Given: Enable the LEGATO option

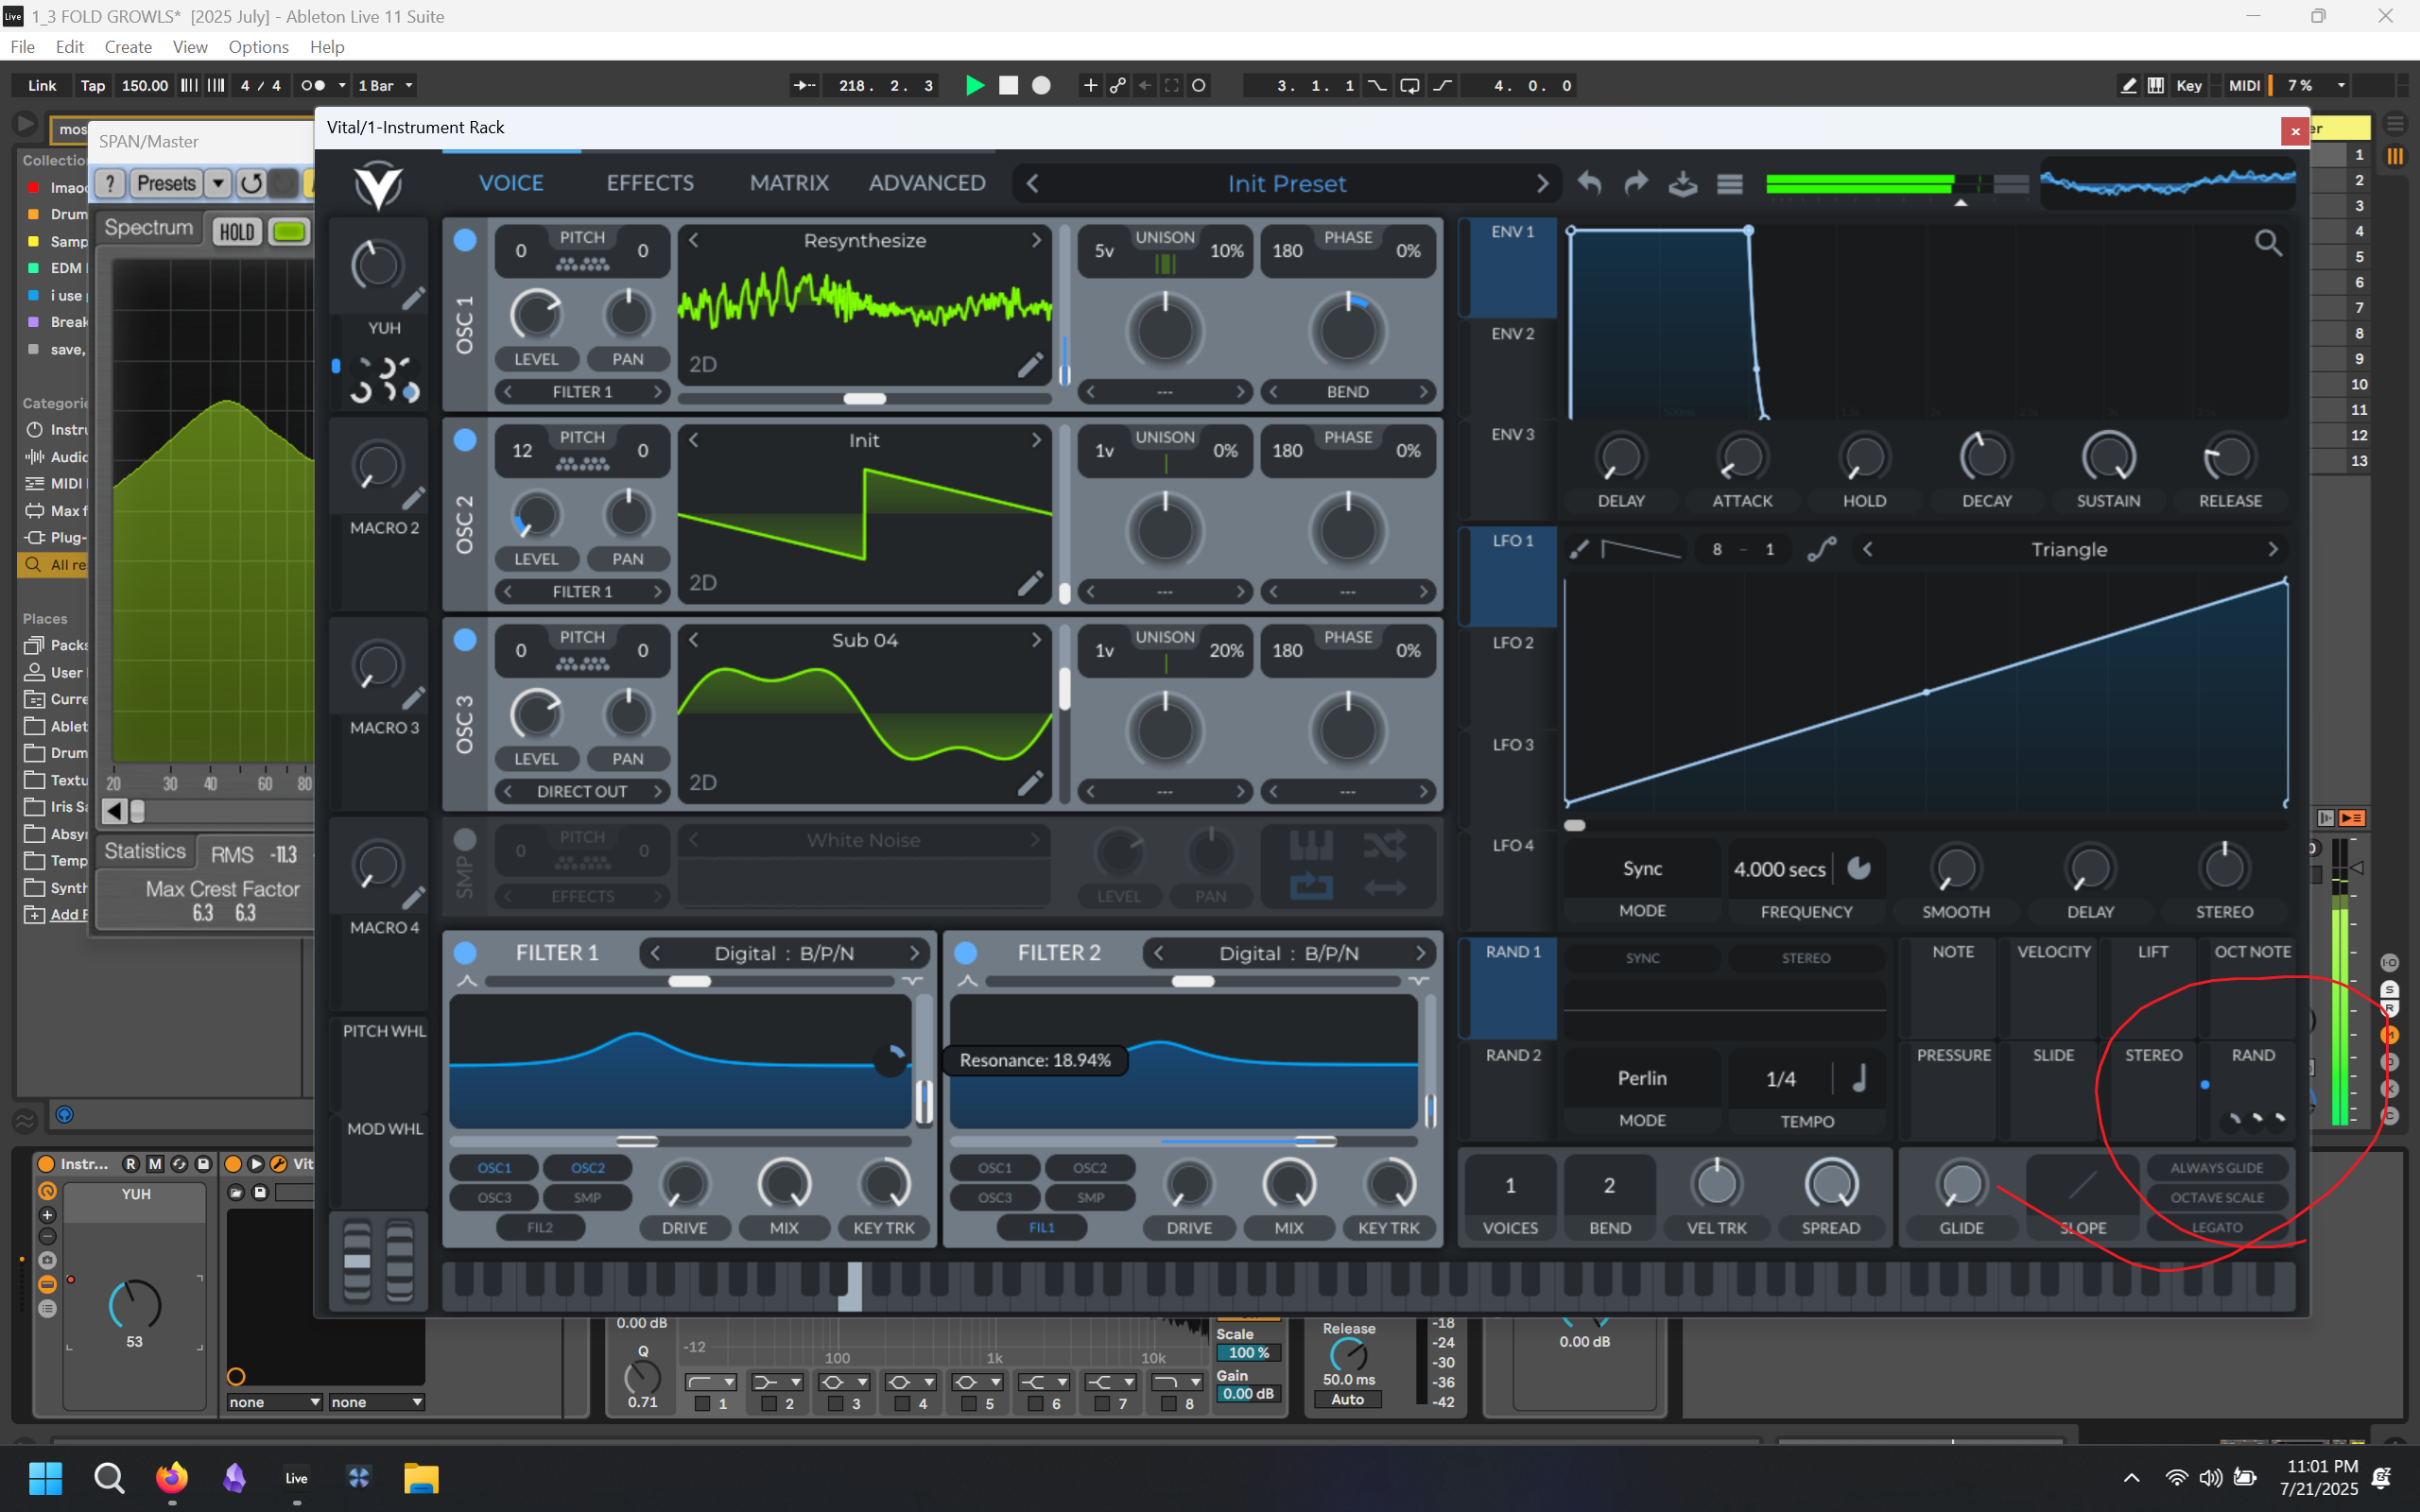Looking at the screenshot, I should 2217,1227.
